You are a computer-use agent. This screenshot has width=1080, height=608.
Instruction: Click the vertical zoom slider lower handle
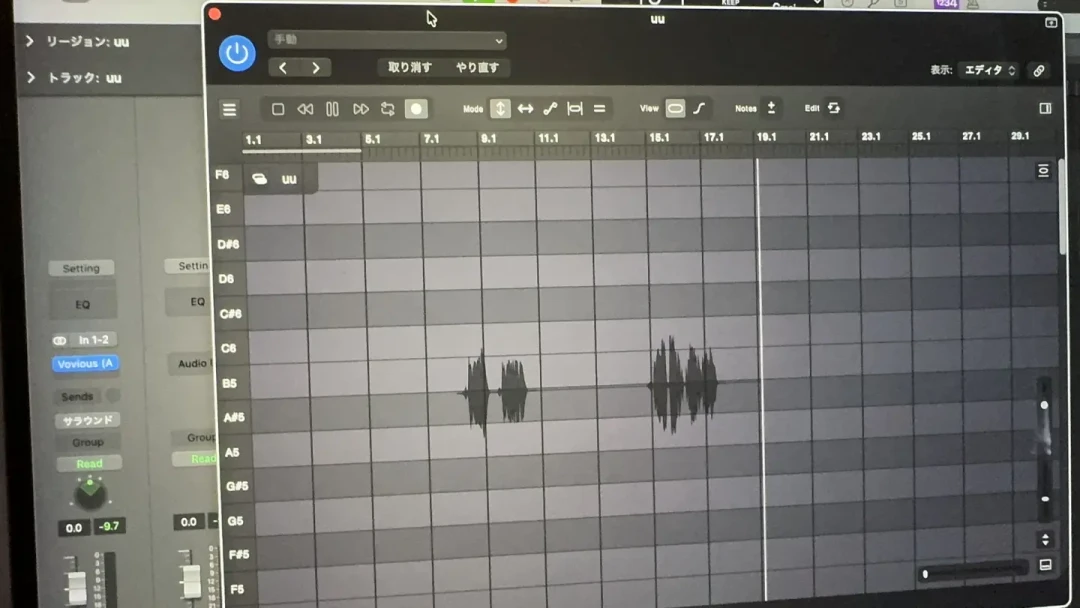click(1045, 499)
